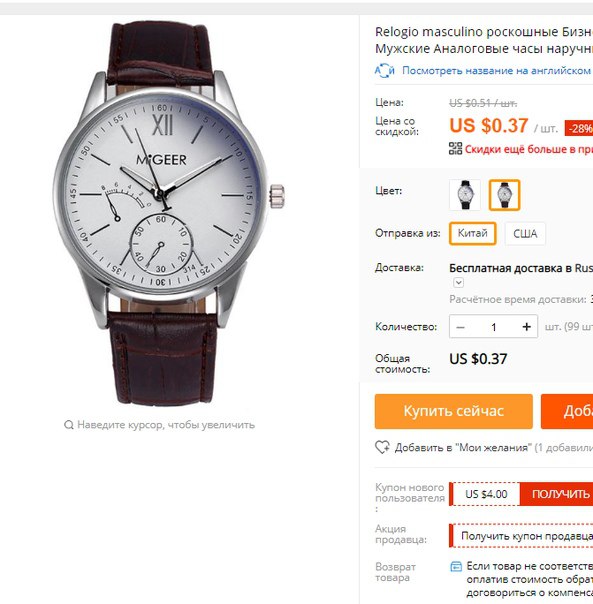This screenshot has width=593, height=604.
Task: Click the QR code icon near app discounts
Action: click(455, 149)
